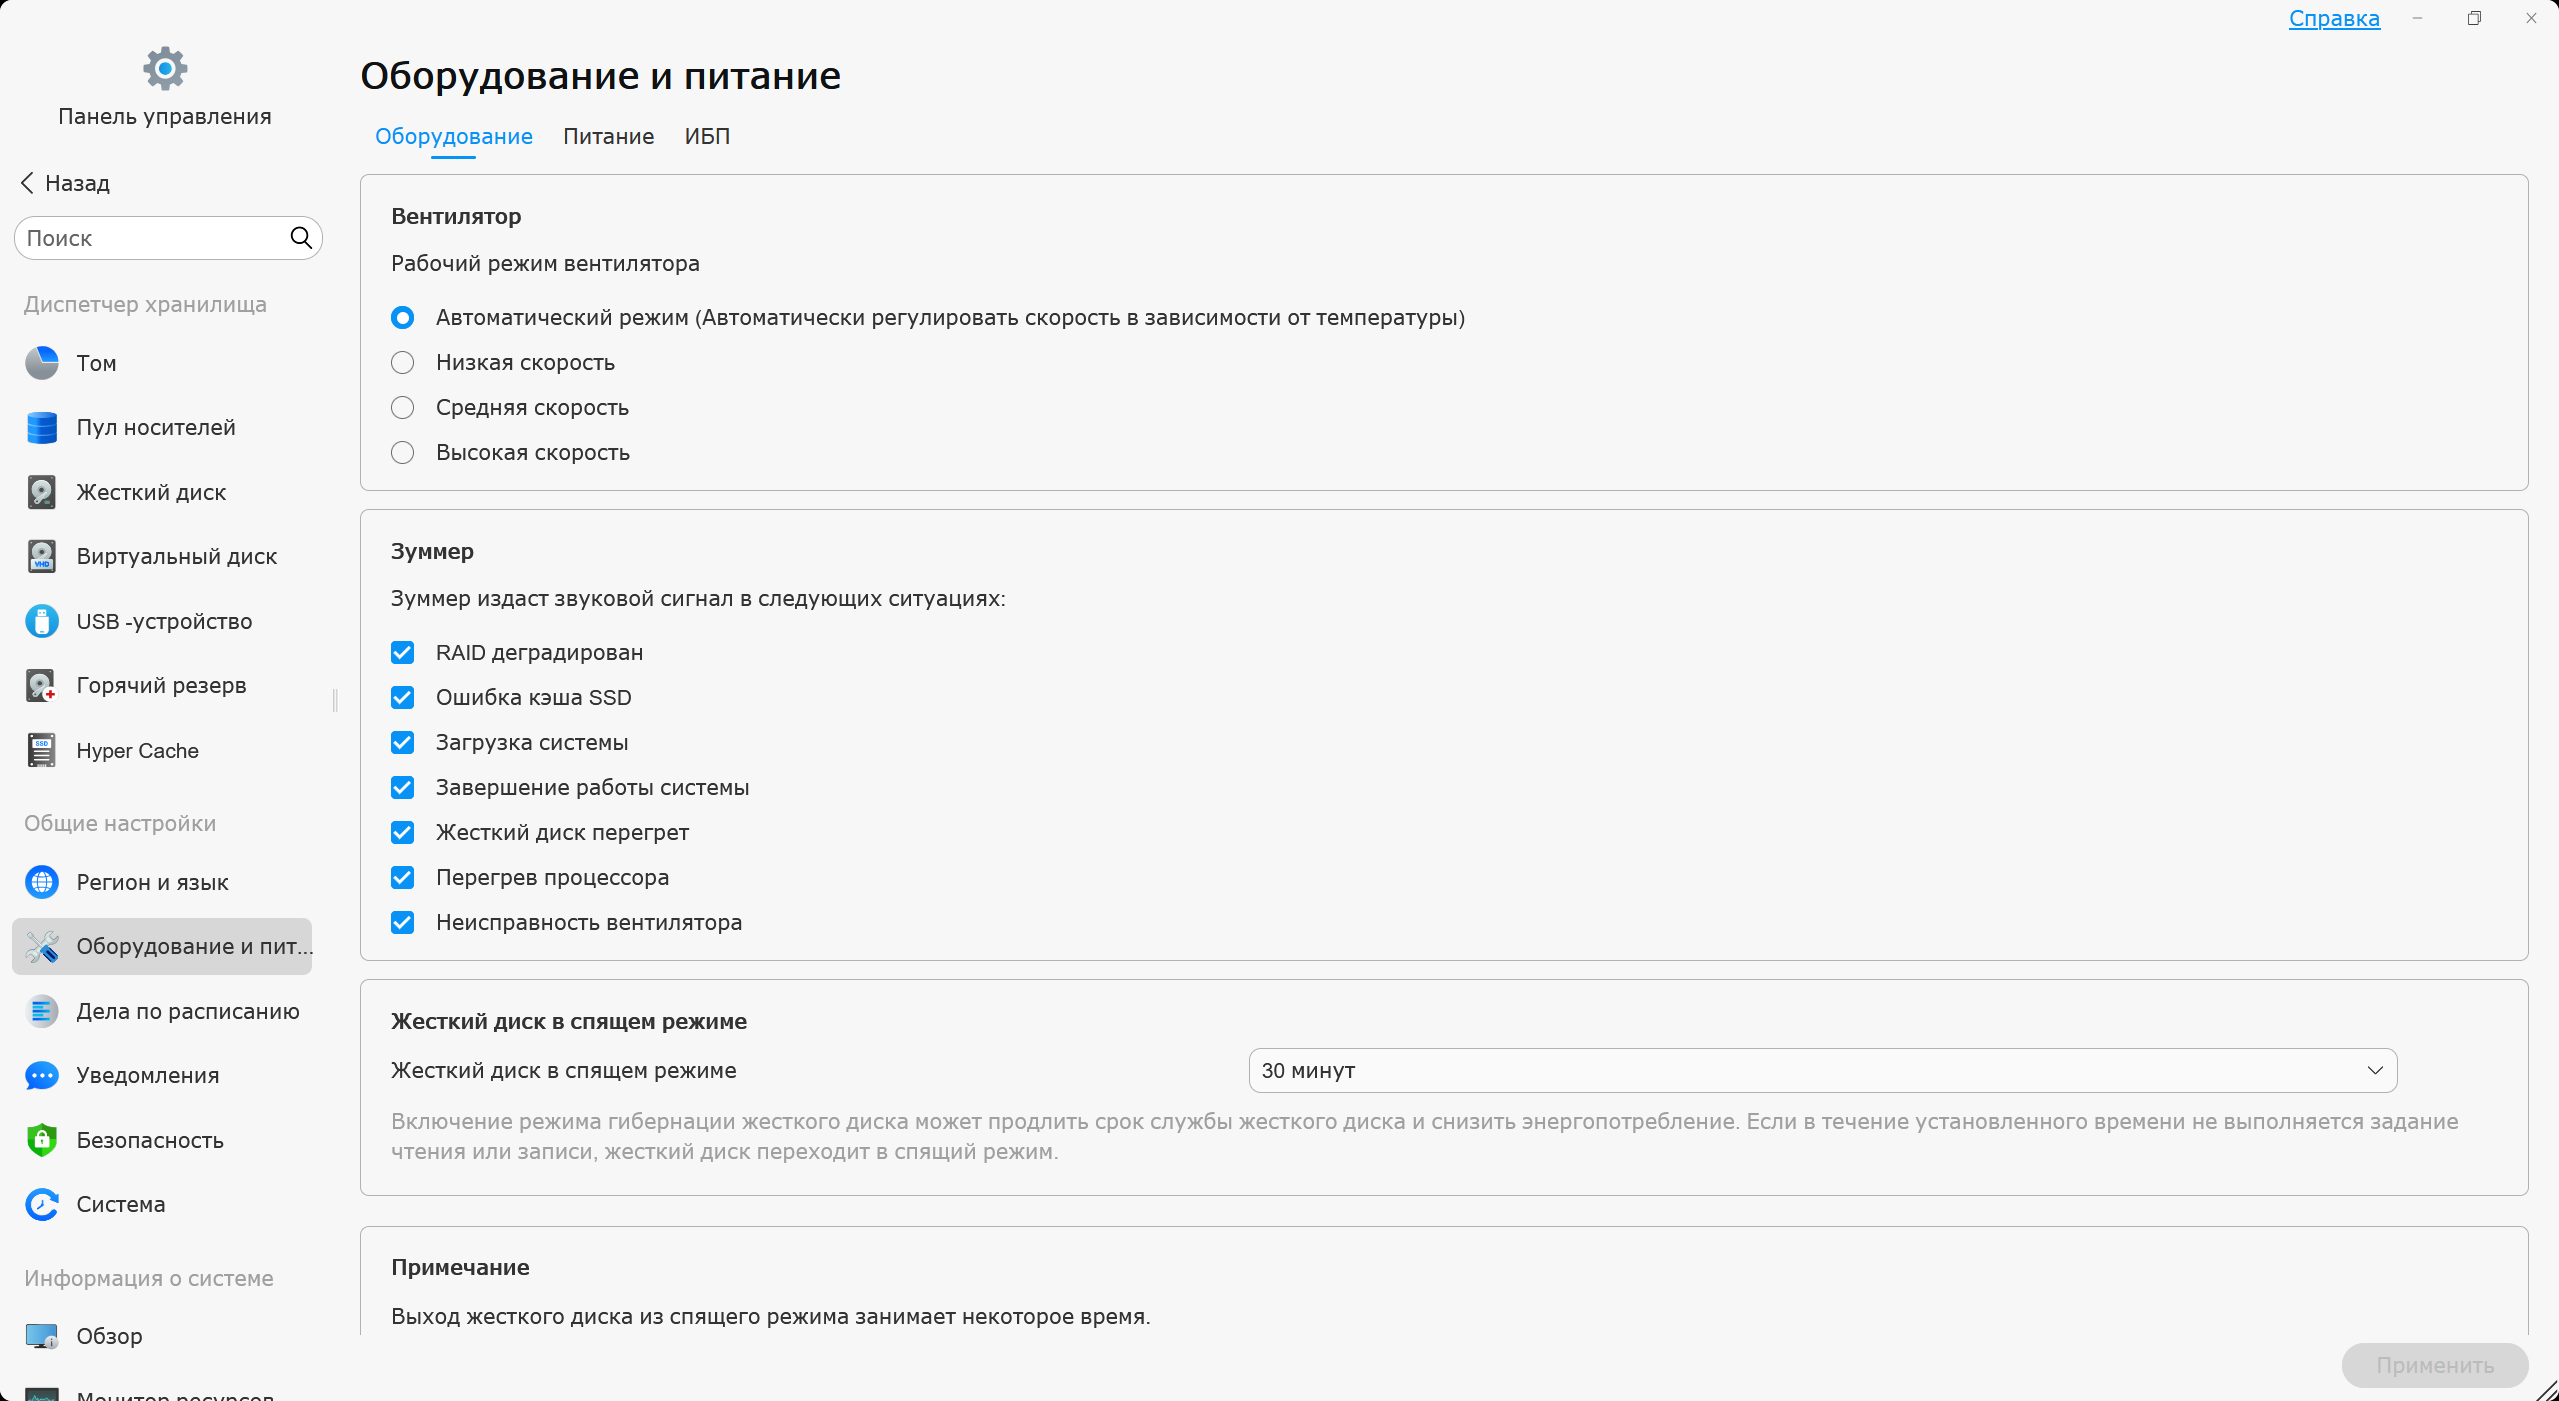Go back using the Назад button
The height and width of the screenshot is (1401, 2559).
(x=66, y=183)
